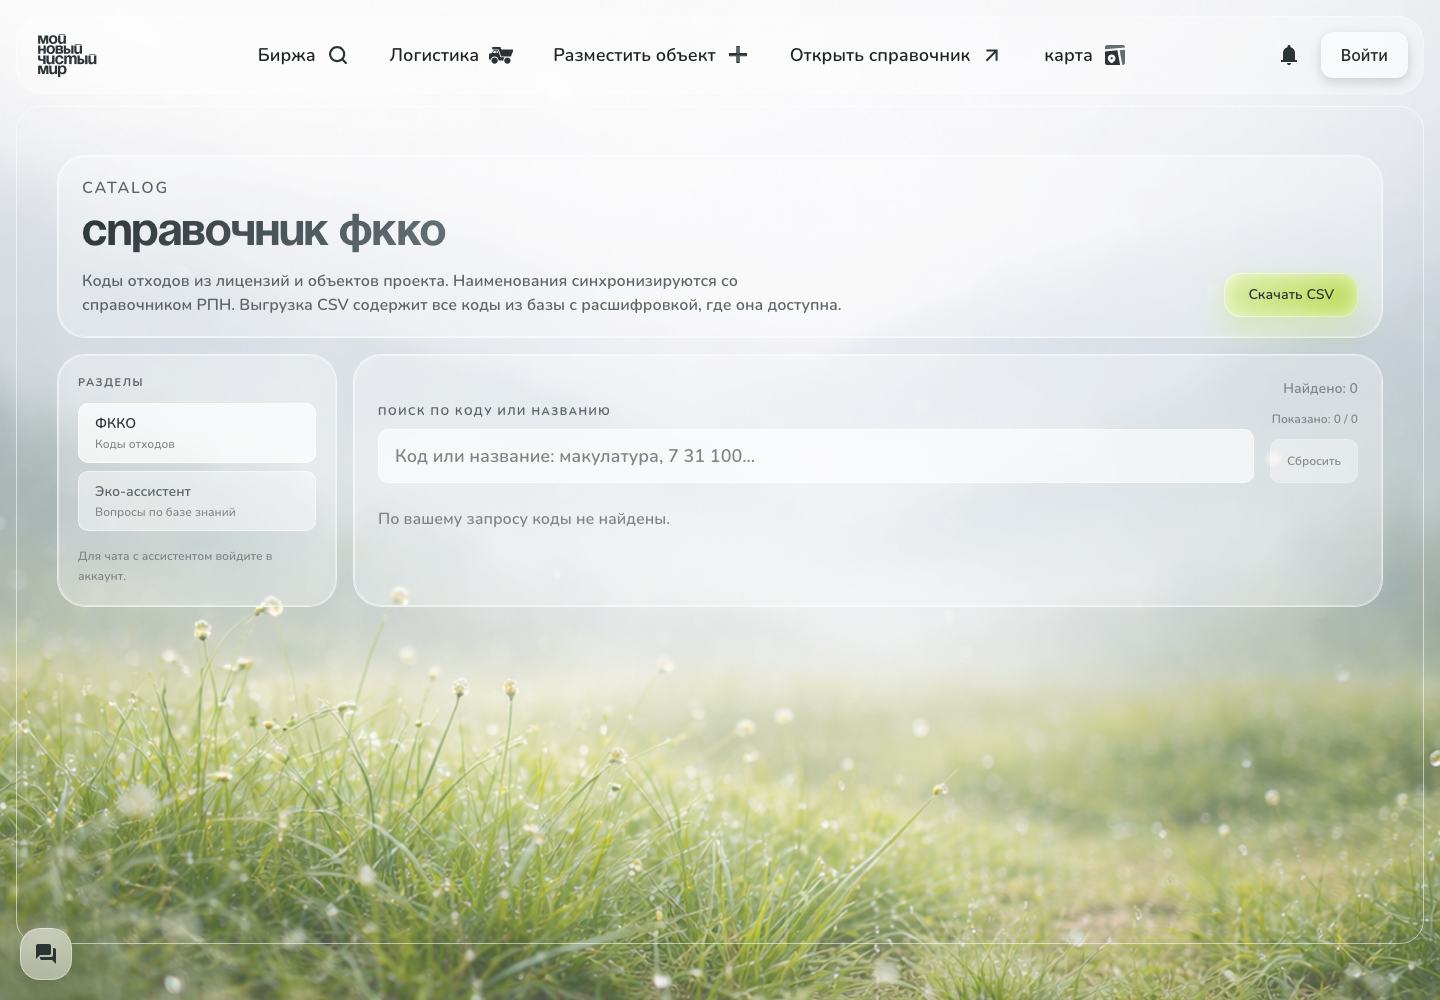Click the 'Найдено: 0' counter text
Screen dimensions: 1440x1000
coord(1320,388)
